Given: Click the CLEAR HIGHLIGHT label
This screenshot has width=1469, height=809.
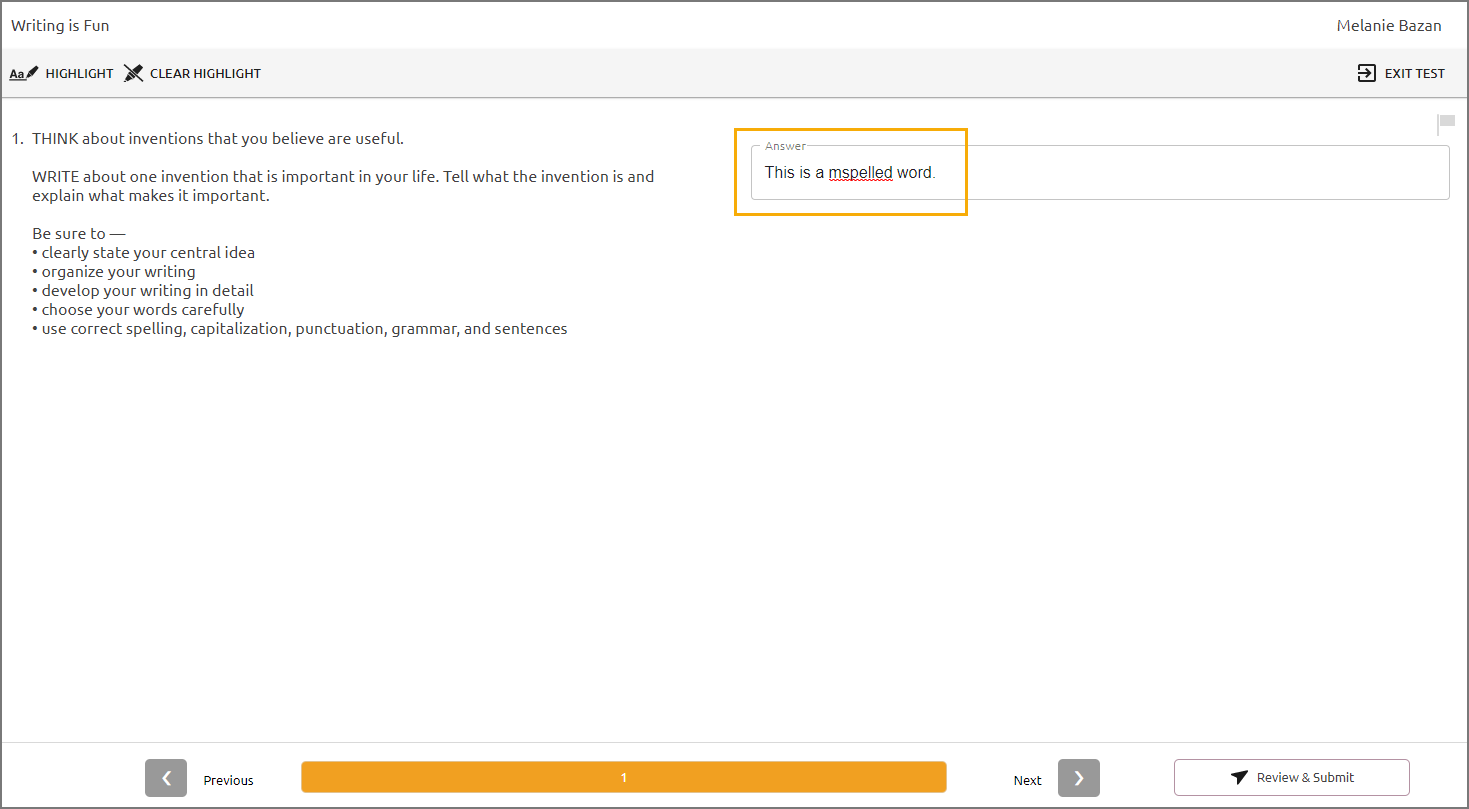Looking at the screenshot, I should point(205,74).
